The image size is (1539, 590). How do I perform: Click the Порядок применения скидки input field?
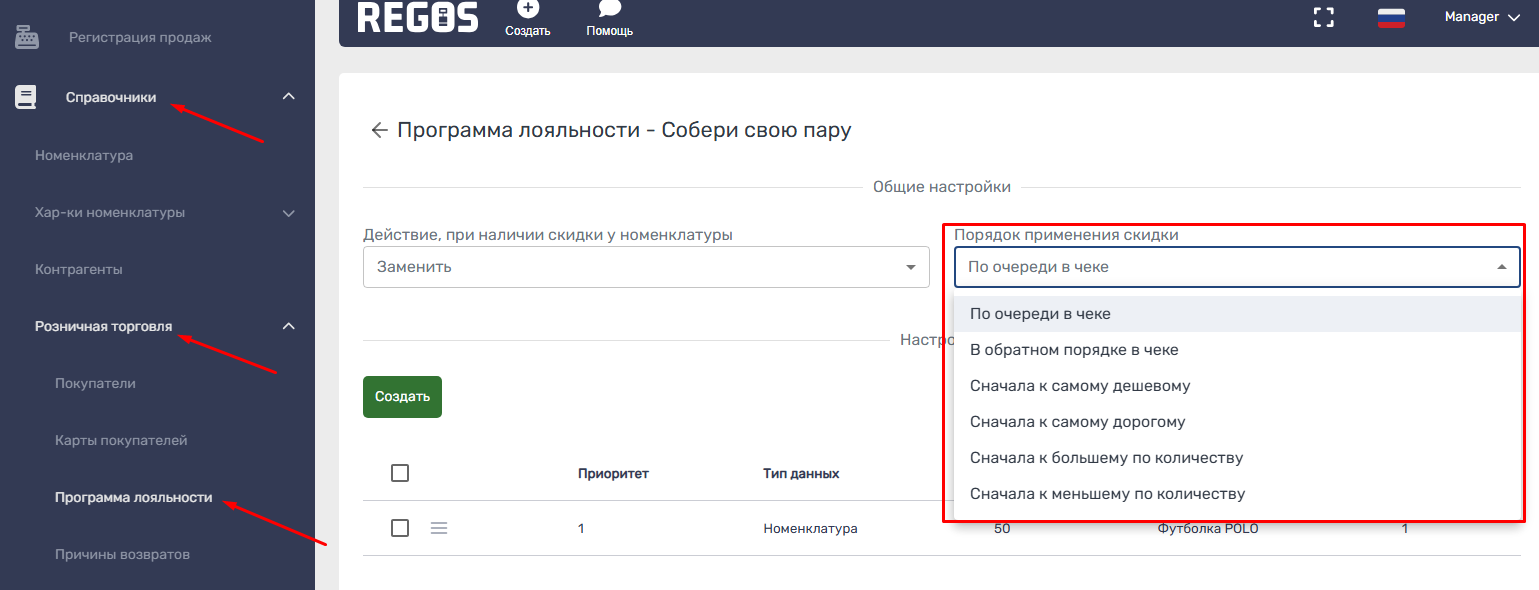coord(1225,267)
